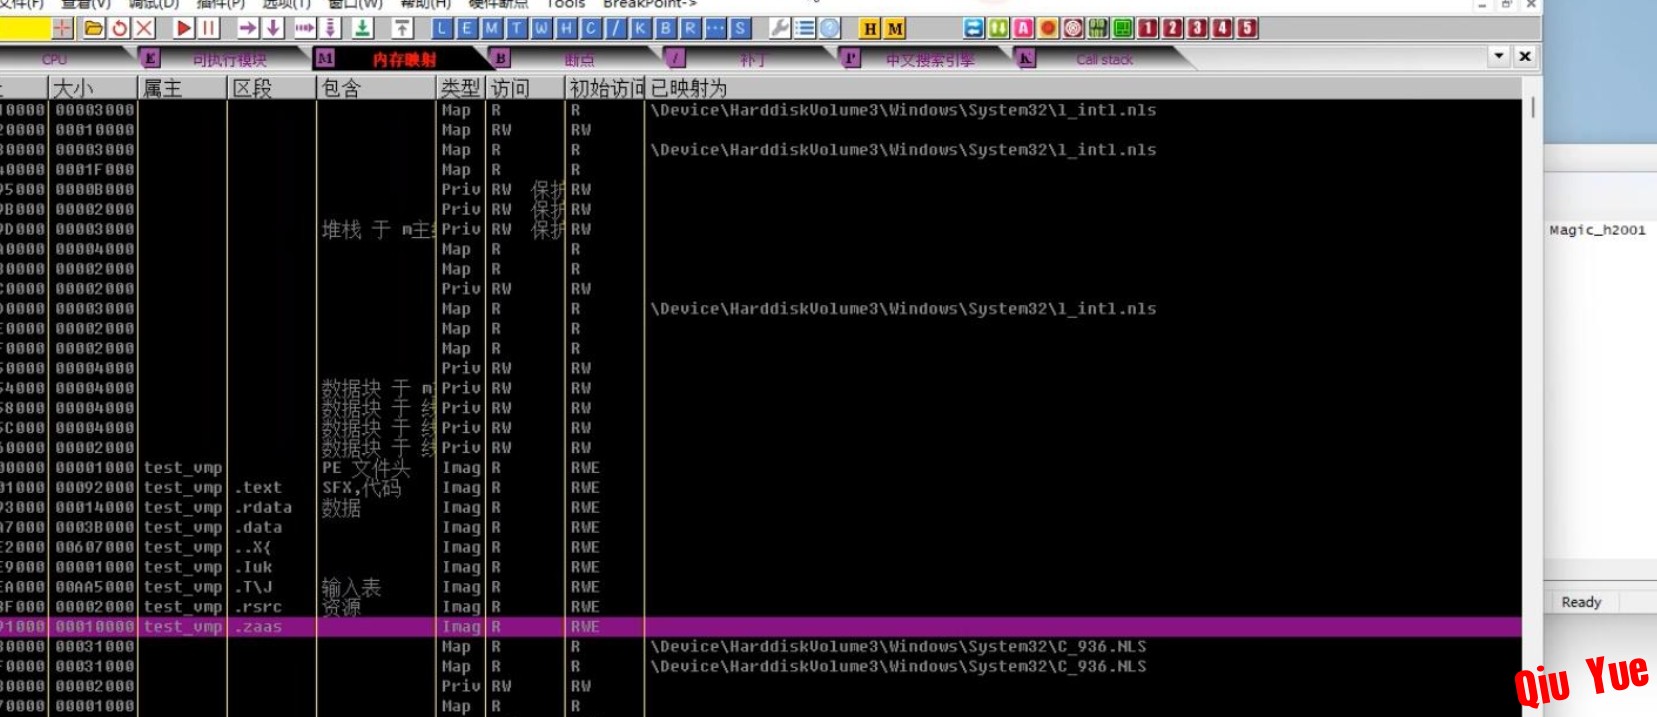Click the trace into toolbar icon
Image resolution: width=1657 pixels, height=717 pixels.
coord(304,28)
